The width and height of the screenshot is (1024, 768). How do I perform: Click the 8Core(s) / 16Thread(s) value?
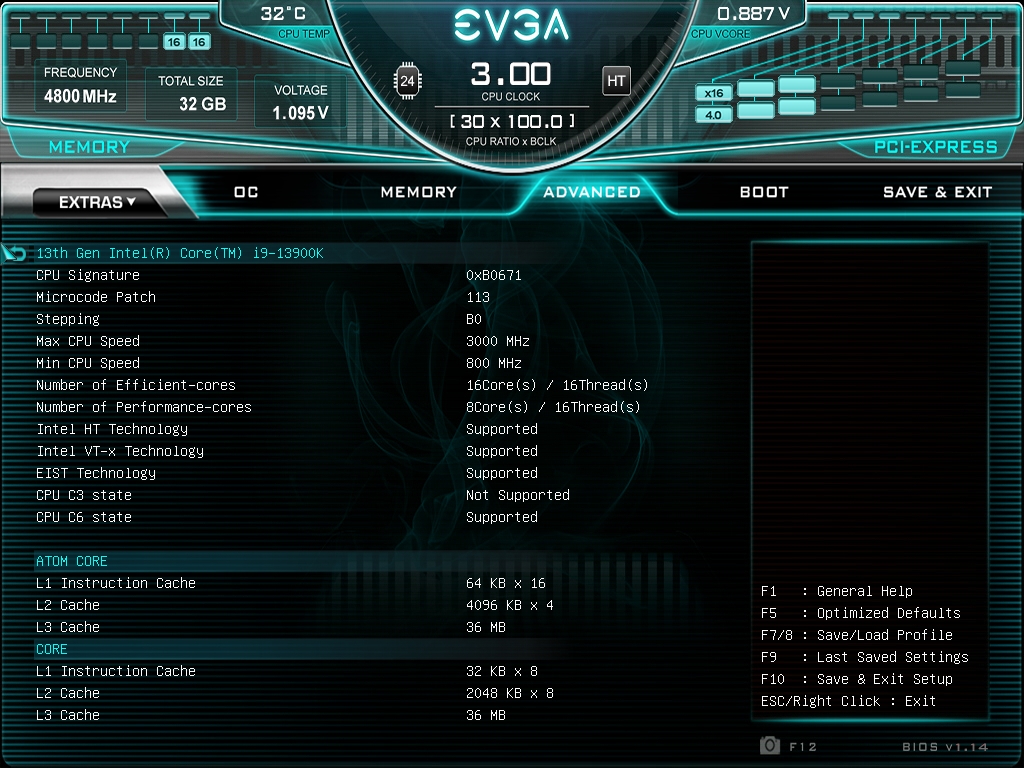tap(553, 408)
